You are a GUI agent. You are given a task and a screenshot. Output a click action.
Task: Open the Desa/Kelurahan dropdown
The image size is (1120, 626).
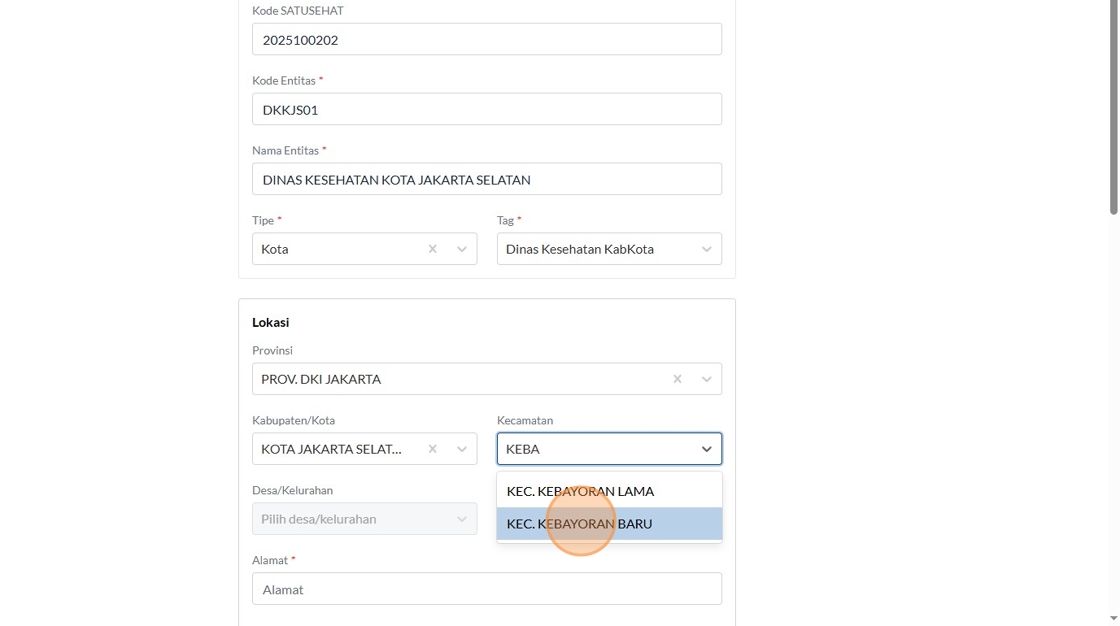point(364,519)
